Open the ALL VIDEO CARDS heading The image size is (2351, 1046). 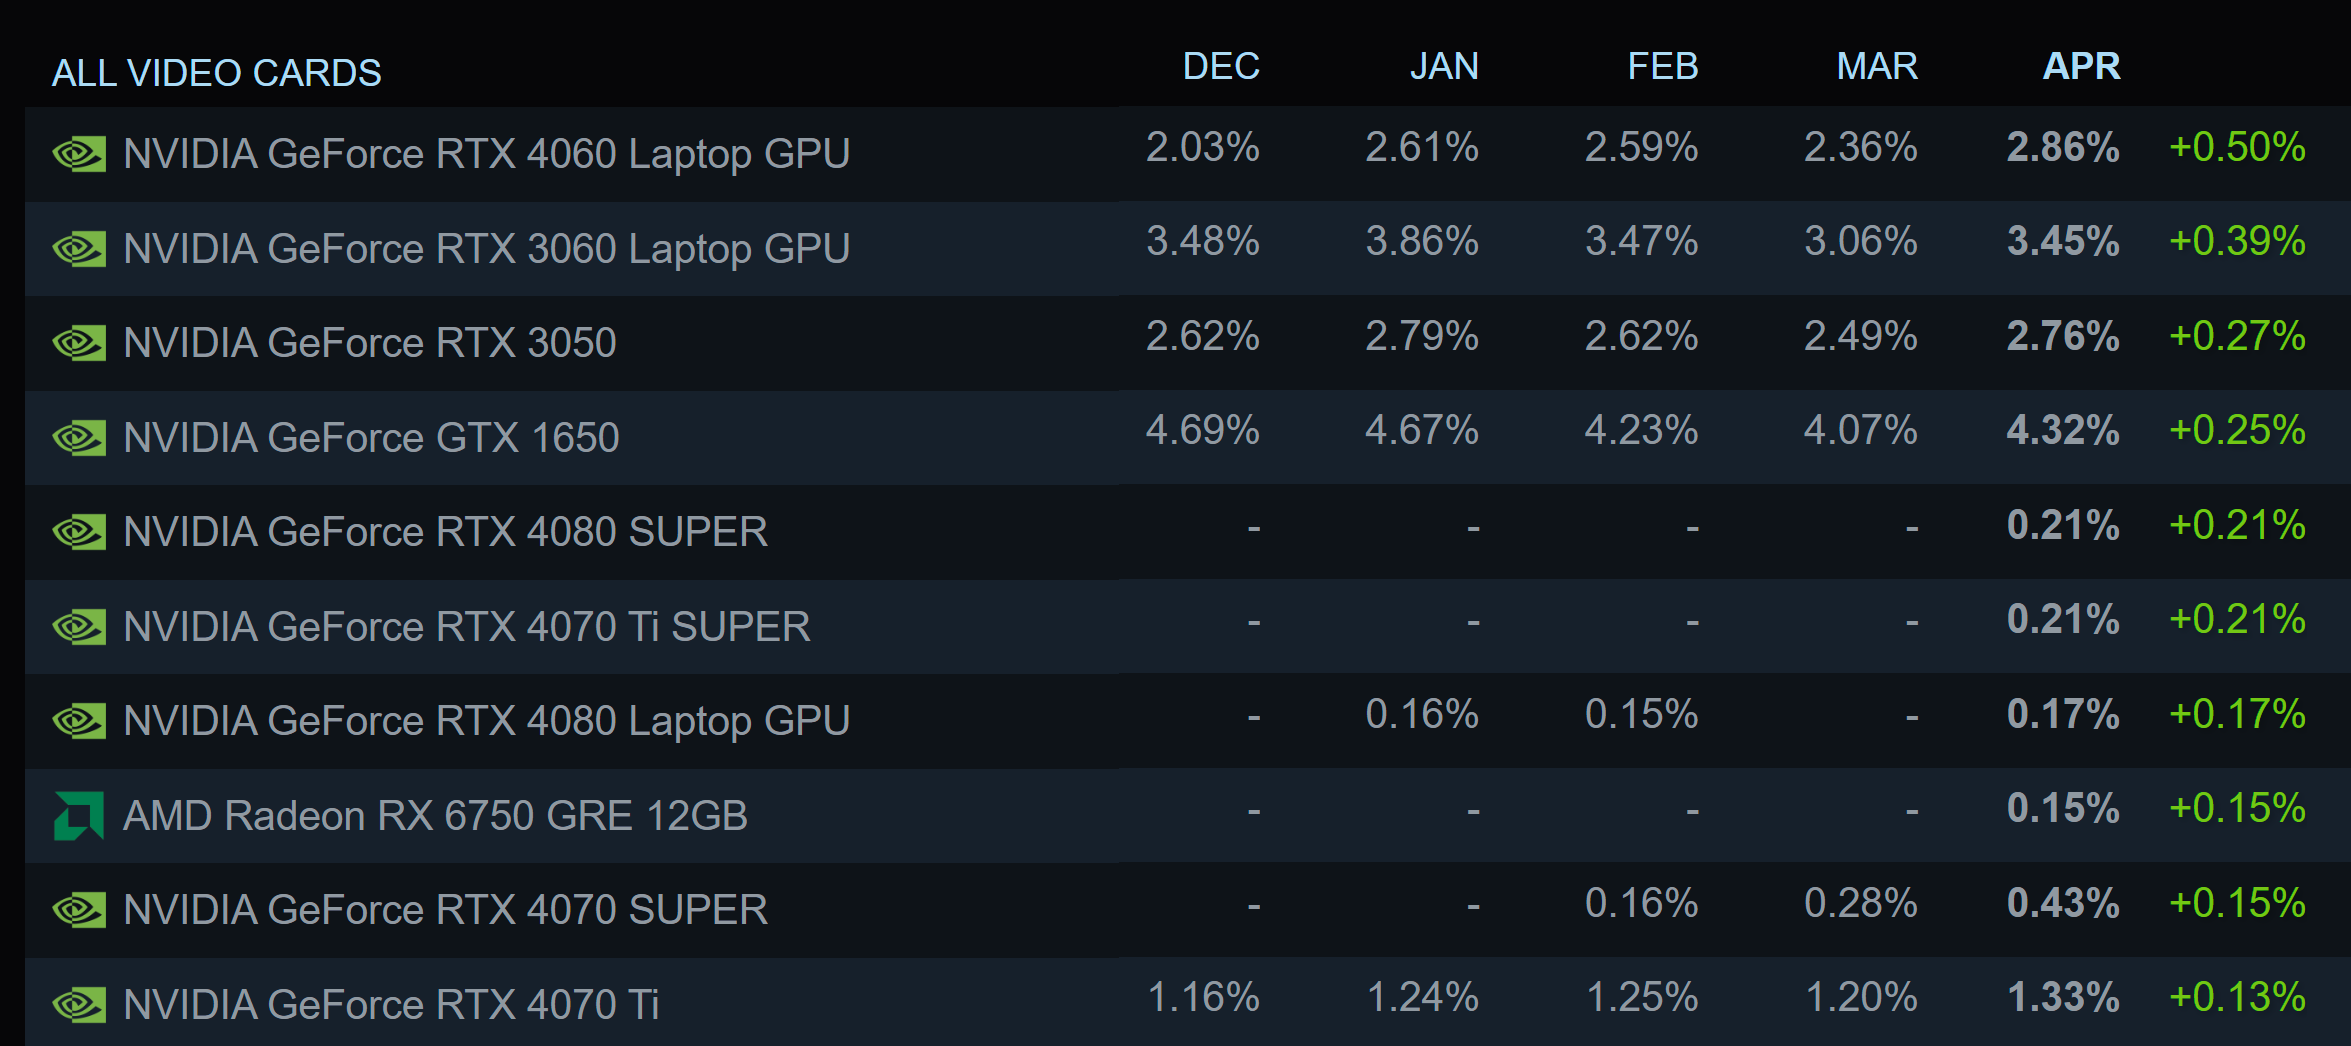point(217,73)
